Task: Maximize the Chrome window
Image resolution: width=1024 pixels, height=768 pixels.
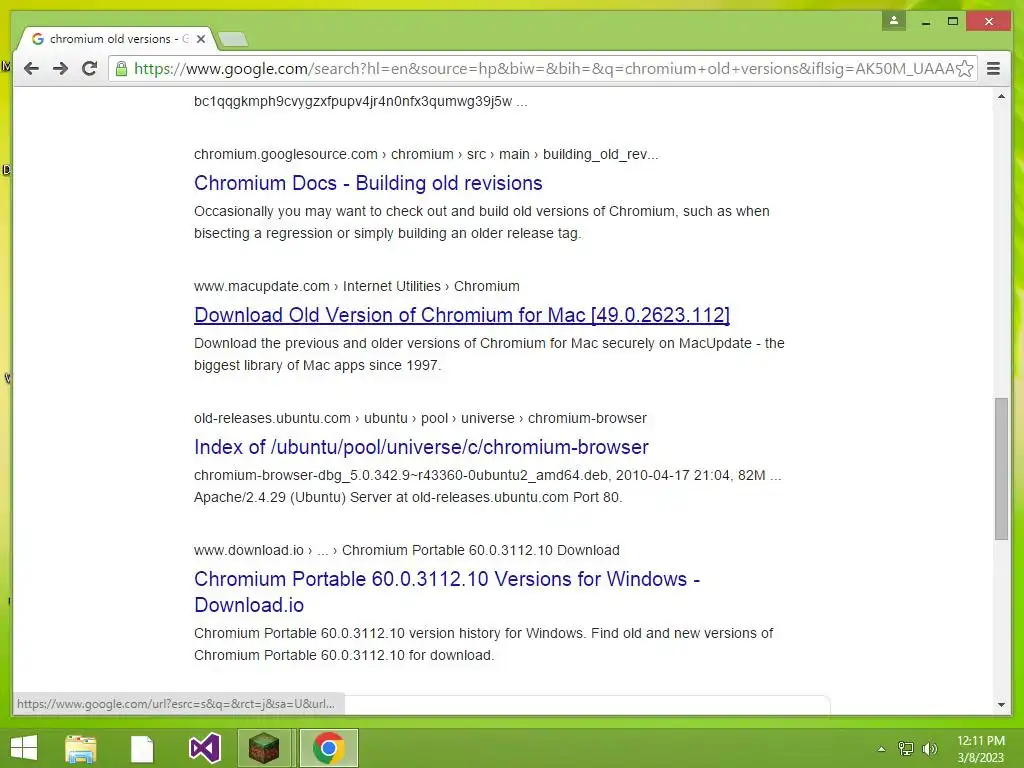Action: click(953, 22)
